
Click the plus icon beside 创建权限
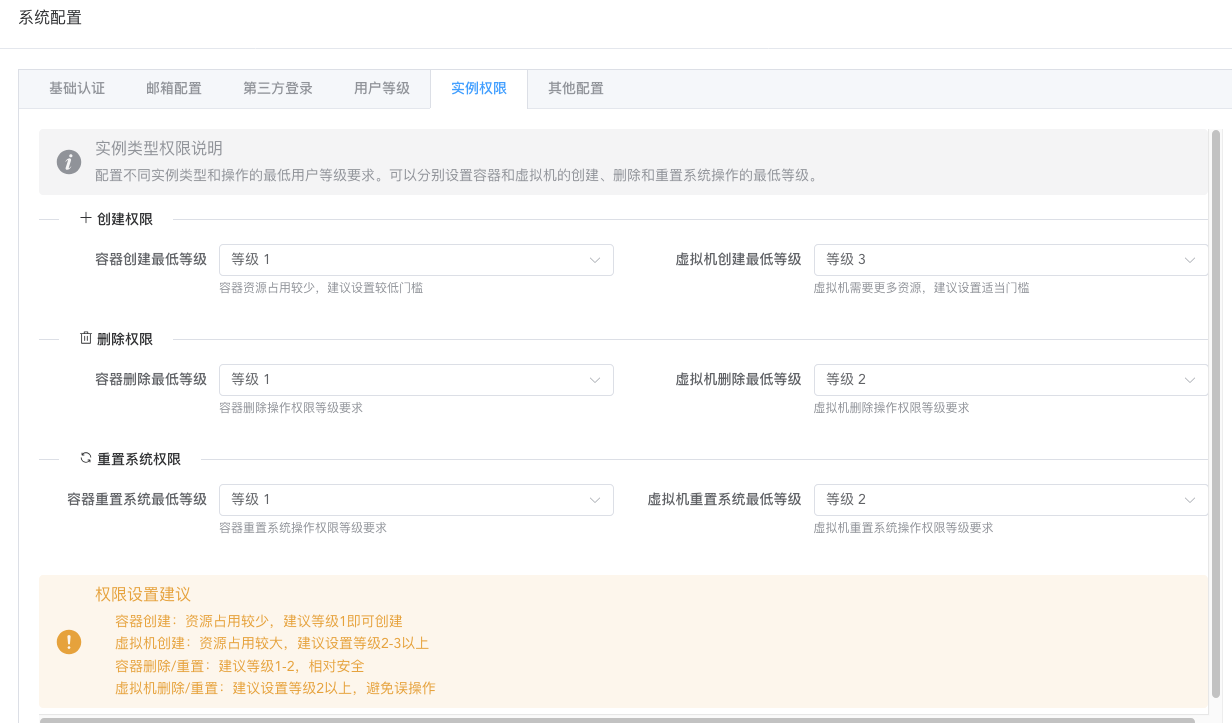pos(86,218)
